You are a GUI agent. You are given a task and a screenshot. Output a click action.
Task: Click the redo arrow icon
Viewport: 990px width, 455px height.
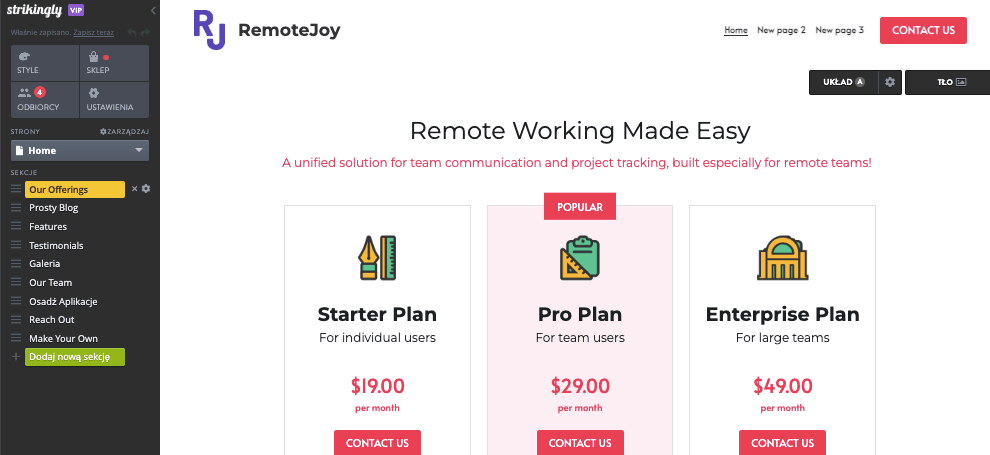click(145, 32)
